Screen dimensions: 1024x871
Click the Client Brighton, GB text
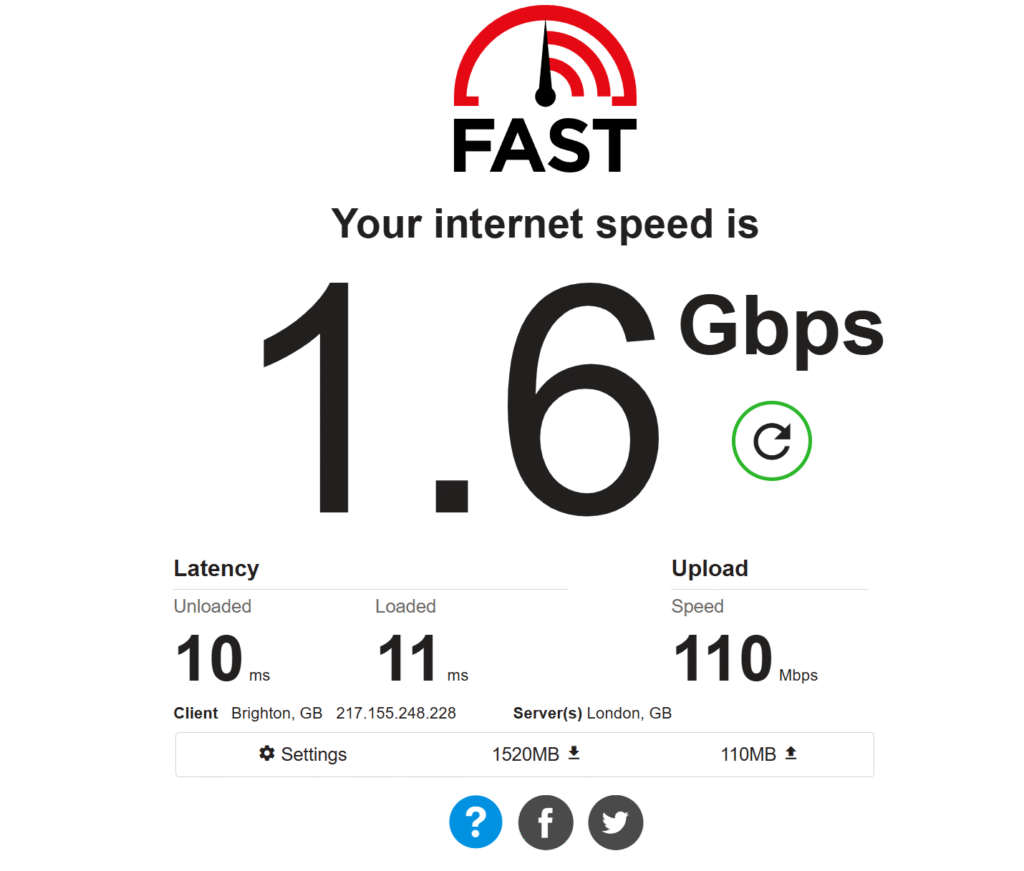pos(248,713)
